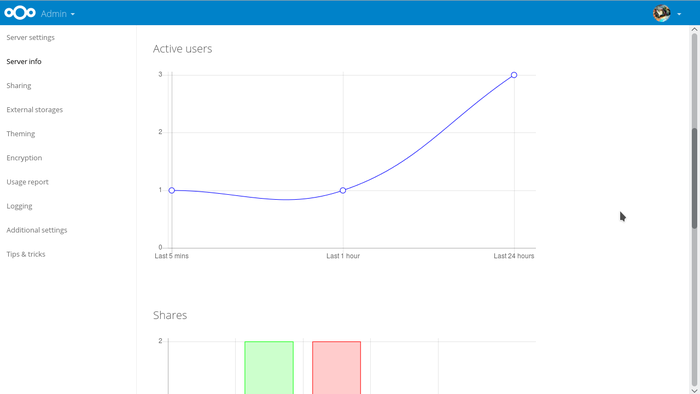
Task: Click the scrollbar up arrow
Action: coord(694,29)
